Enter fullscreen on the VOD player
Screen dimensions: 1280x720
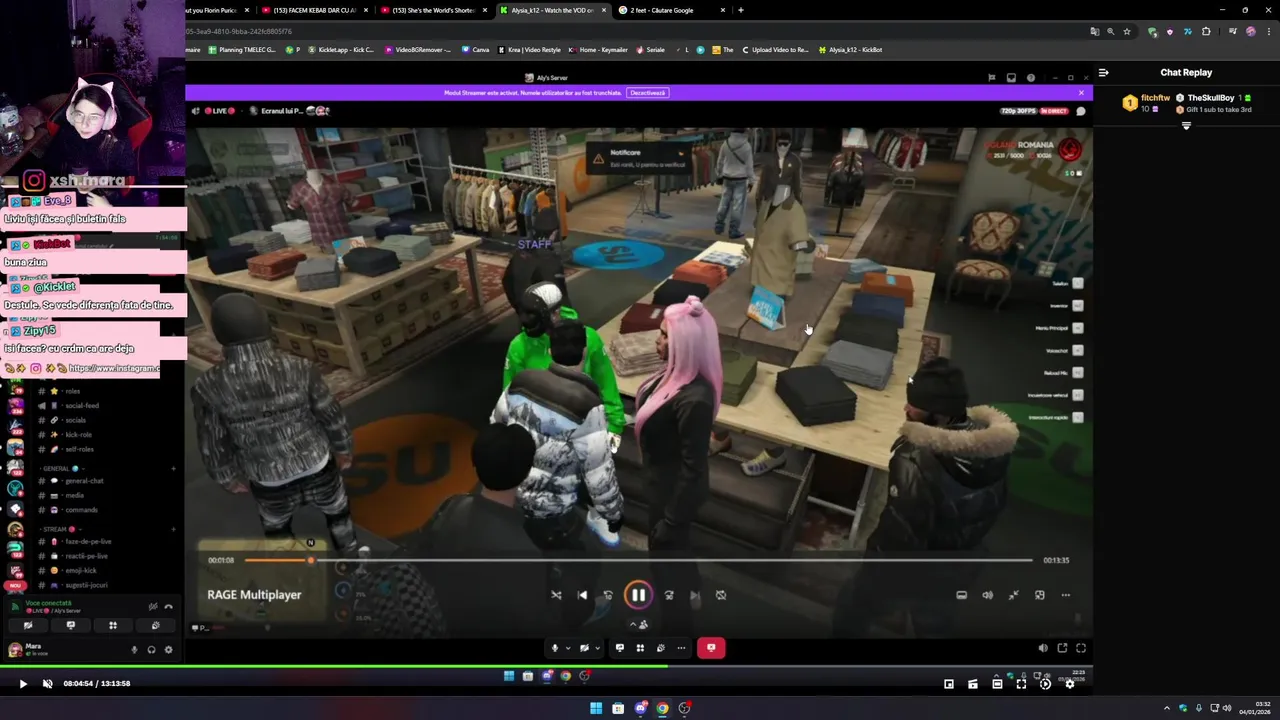(x=1021, y=684)
